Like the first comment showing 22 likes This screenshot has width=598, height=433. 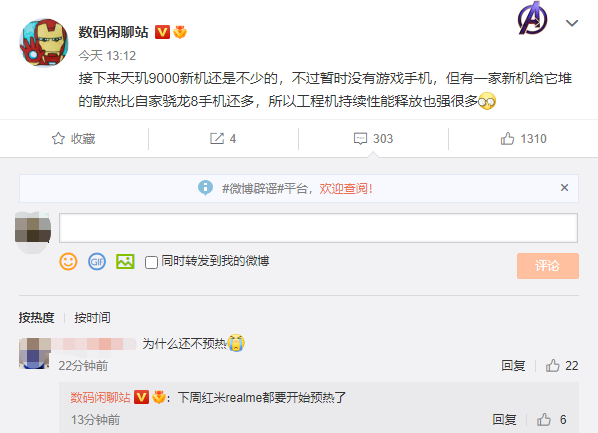pos(553,365)
